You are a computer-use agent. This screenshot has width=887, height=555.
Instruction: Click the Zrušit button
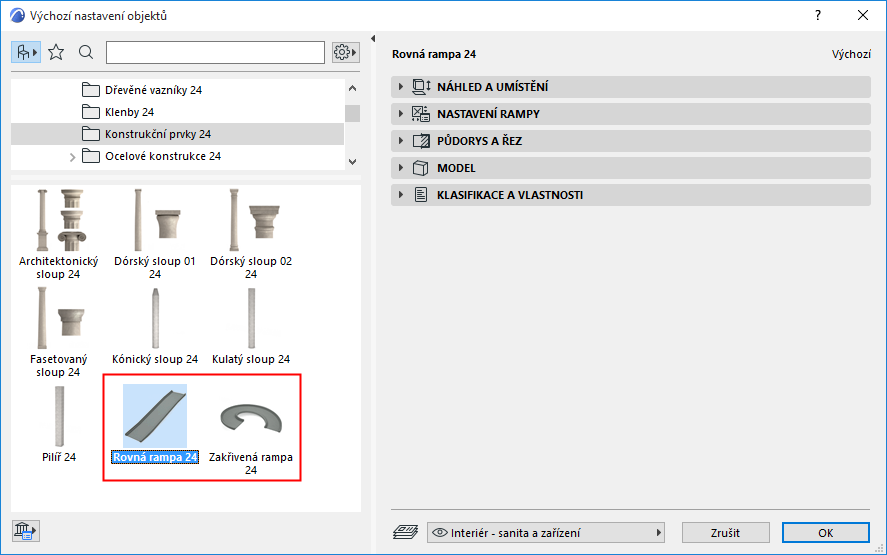tap(726, 533)
